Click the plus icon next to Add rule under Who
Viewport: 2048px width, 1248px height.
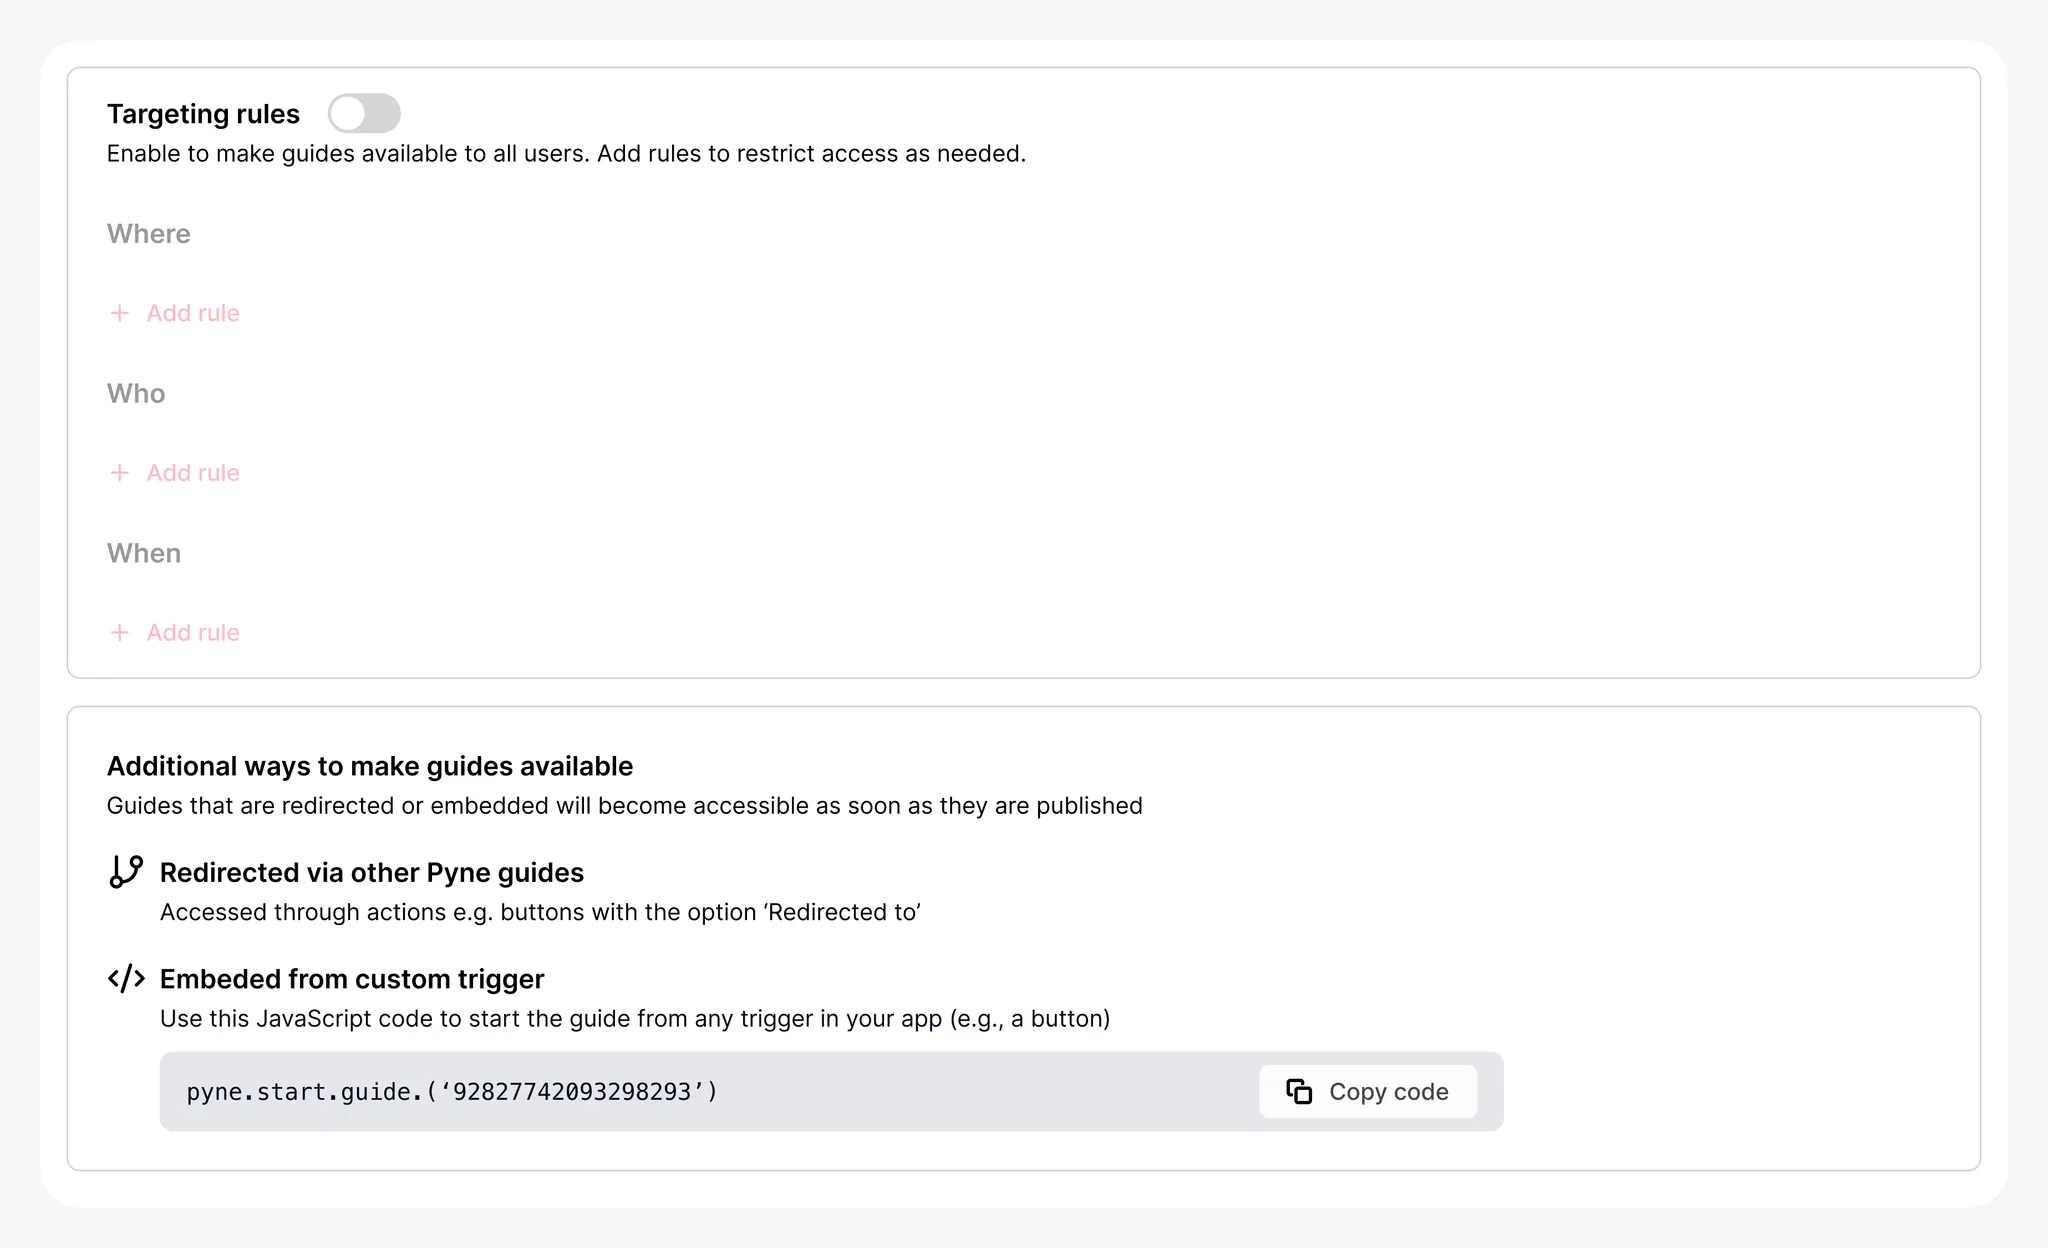tap(120, 472)
